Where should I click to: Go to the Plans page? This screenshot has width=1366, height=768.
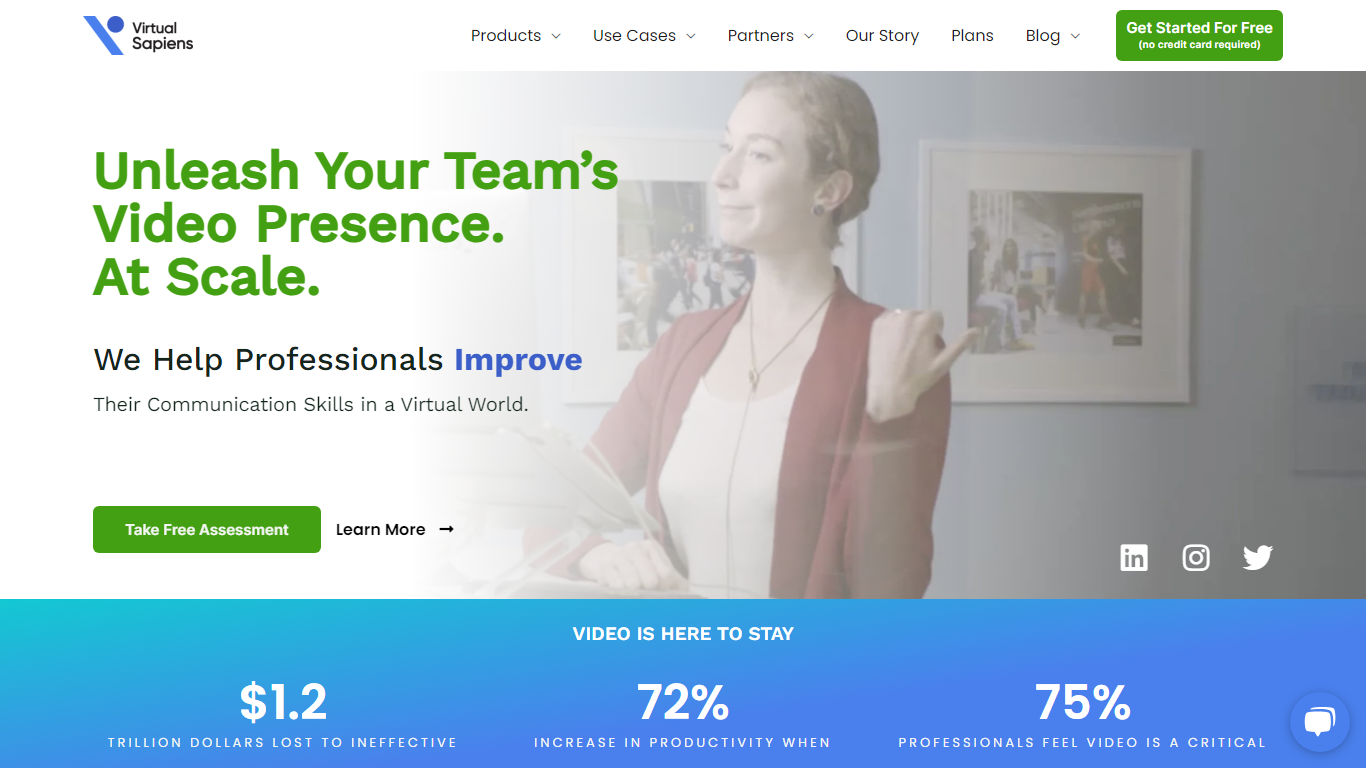point(972,35)
